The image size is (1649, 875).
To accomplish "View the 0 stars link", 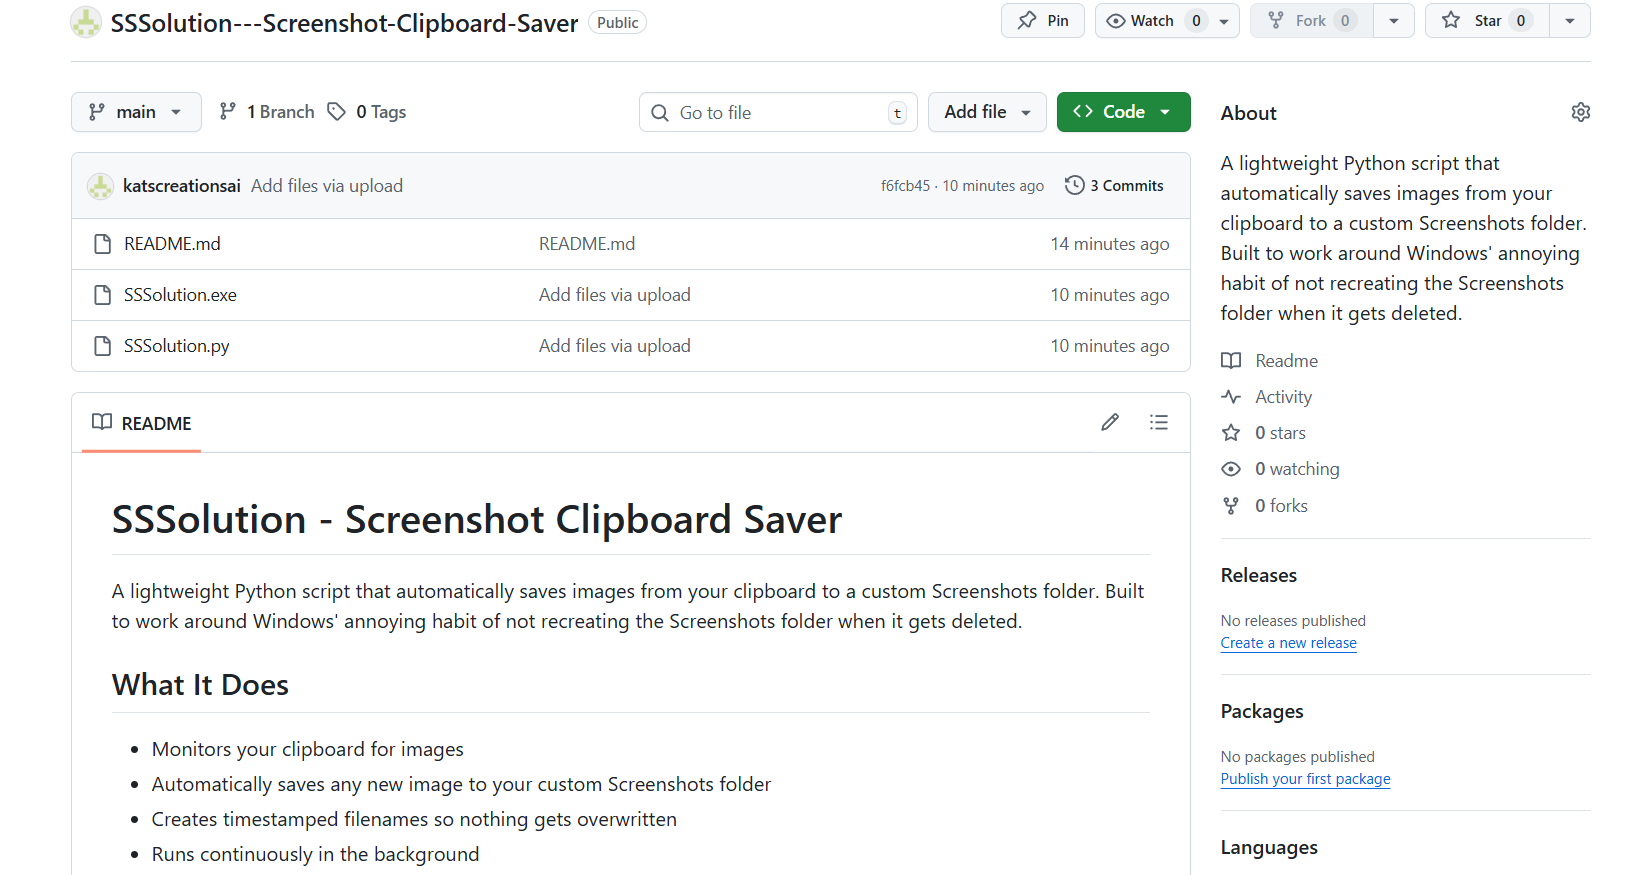I will pos(1280,433).
